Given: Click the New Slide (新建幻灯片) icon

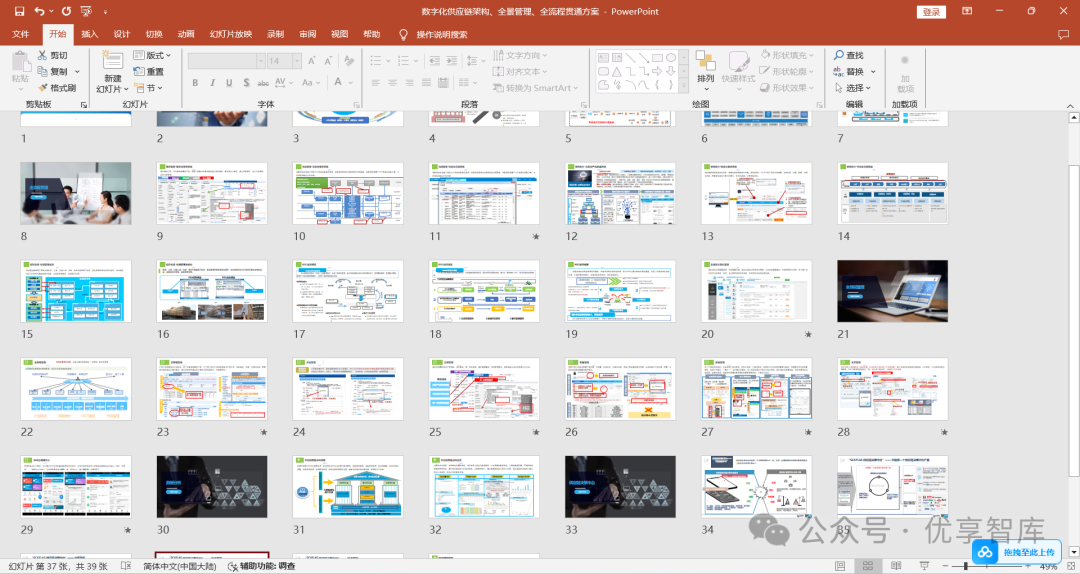Looking at the screenshot, I should pyautogui.click(x=112, y=61).
